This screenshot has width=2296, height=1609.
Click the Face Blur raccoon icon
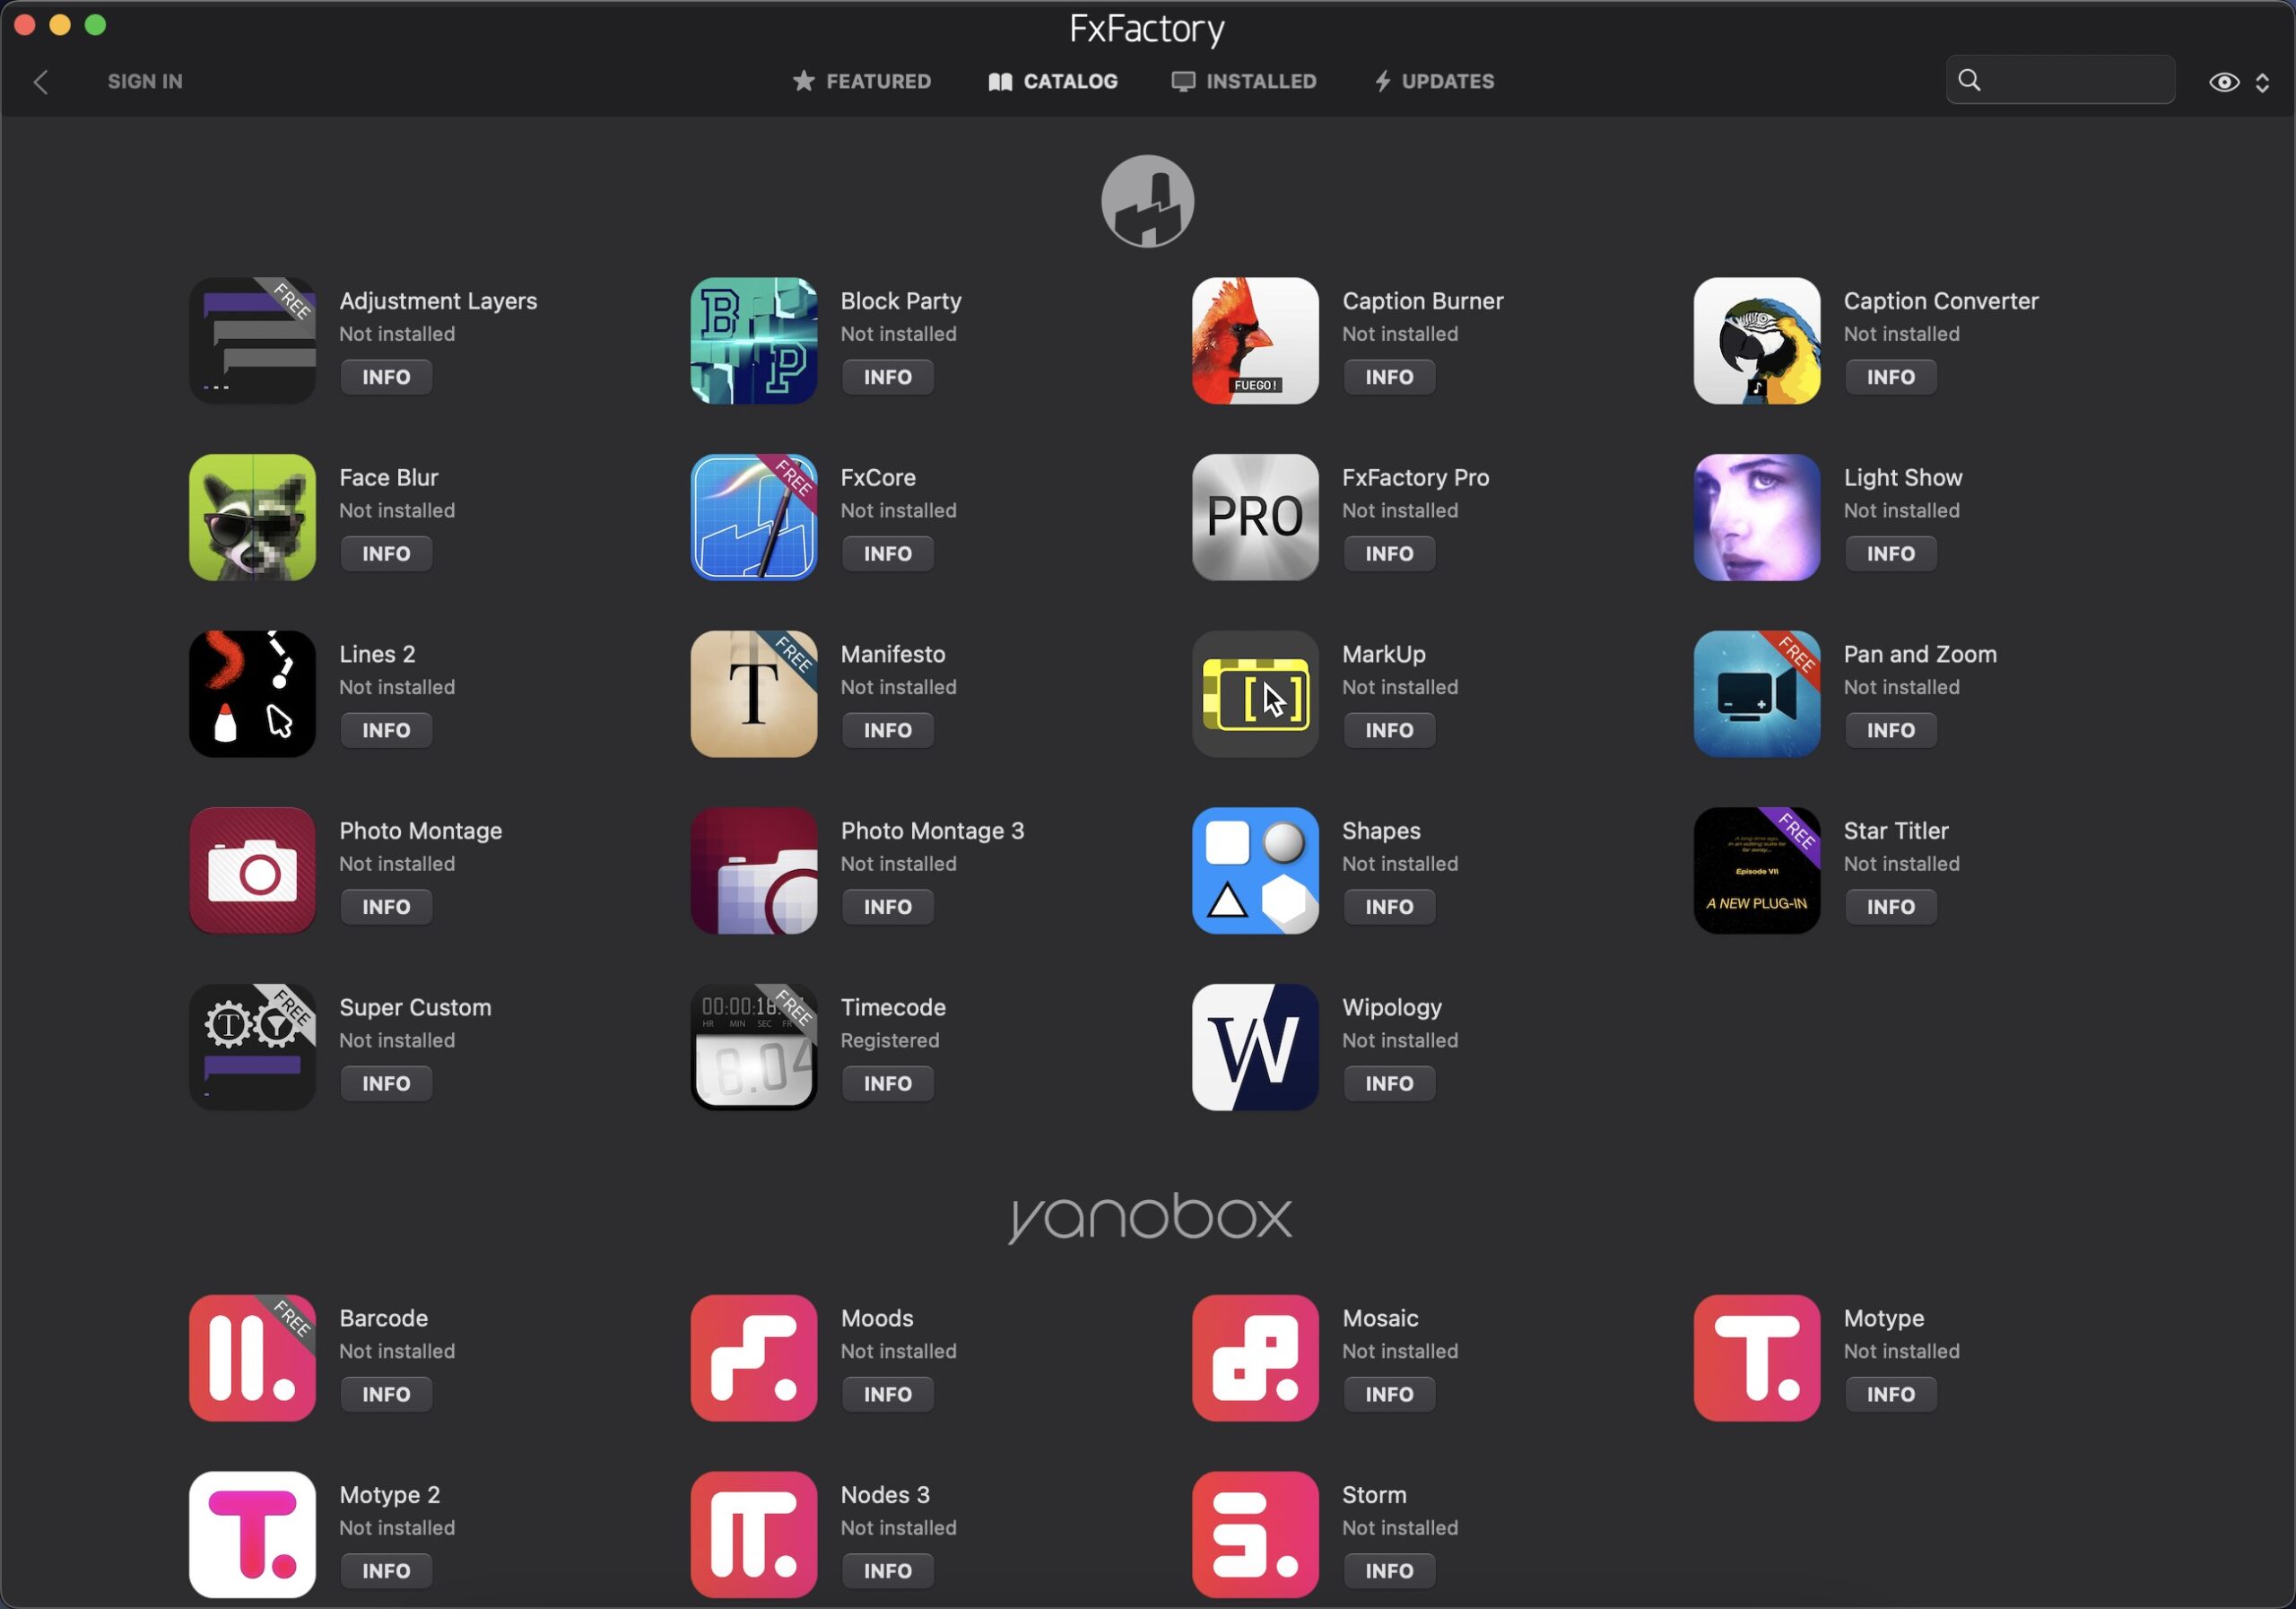point(252,517)
